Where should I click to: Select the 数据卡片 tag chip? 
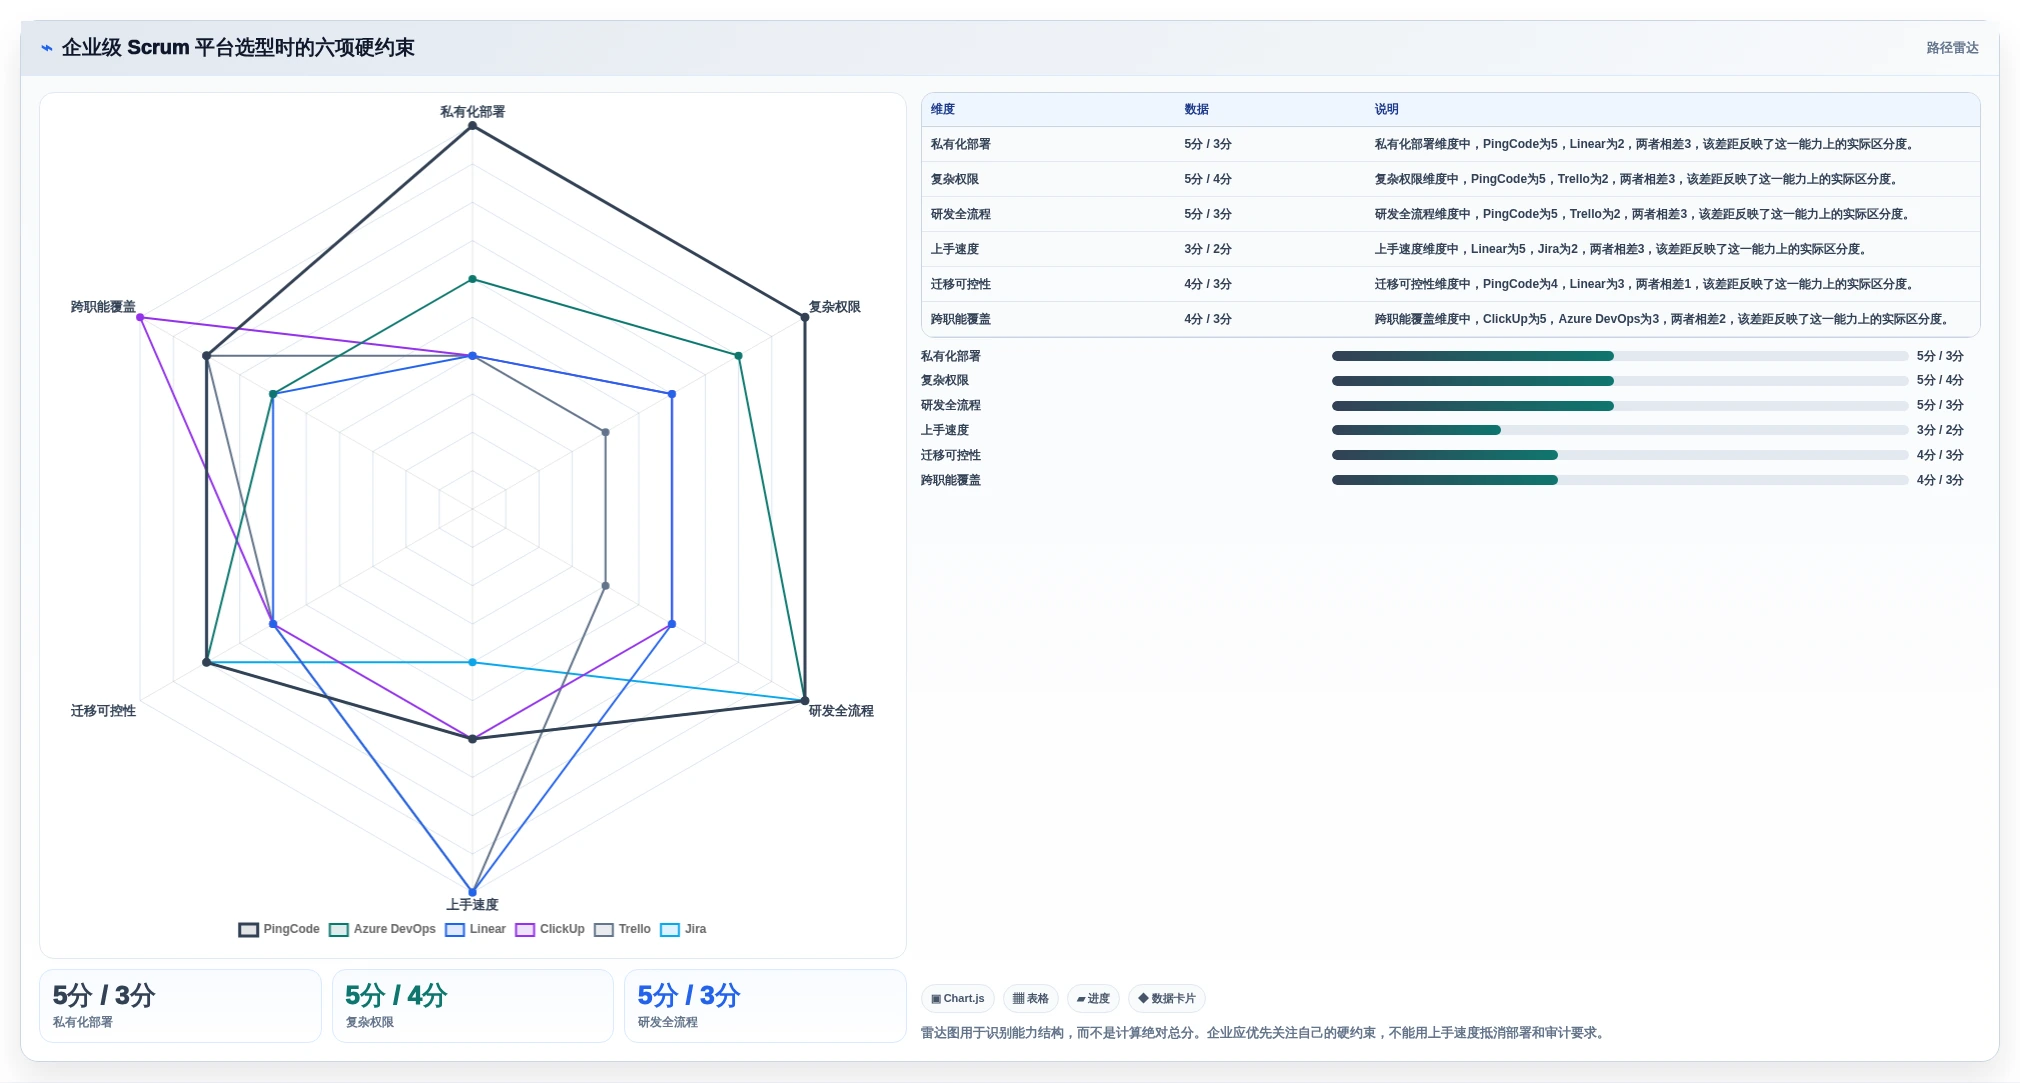click(x=1166, y=998)
